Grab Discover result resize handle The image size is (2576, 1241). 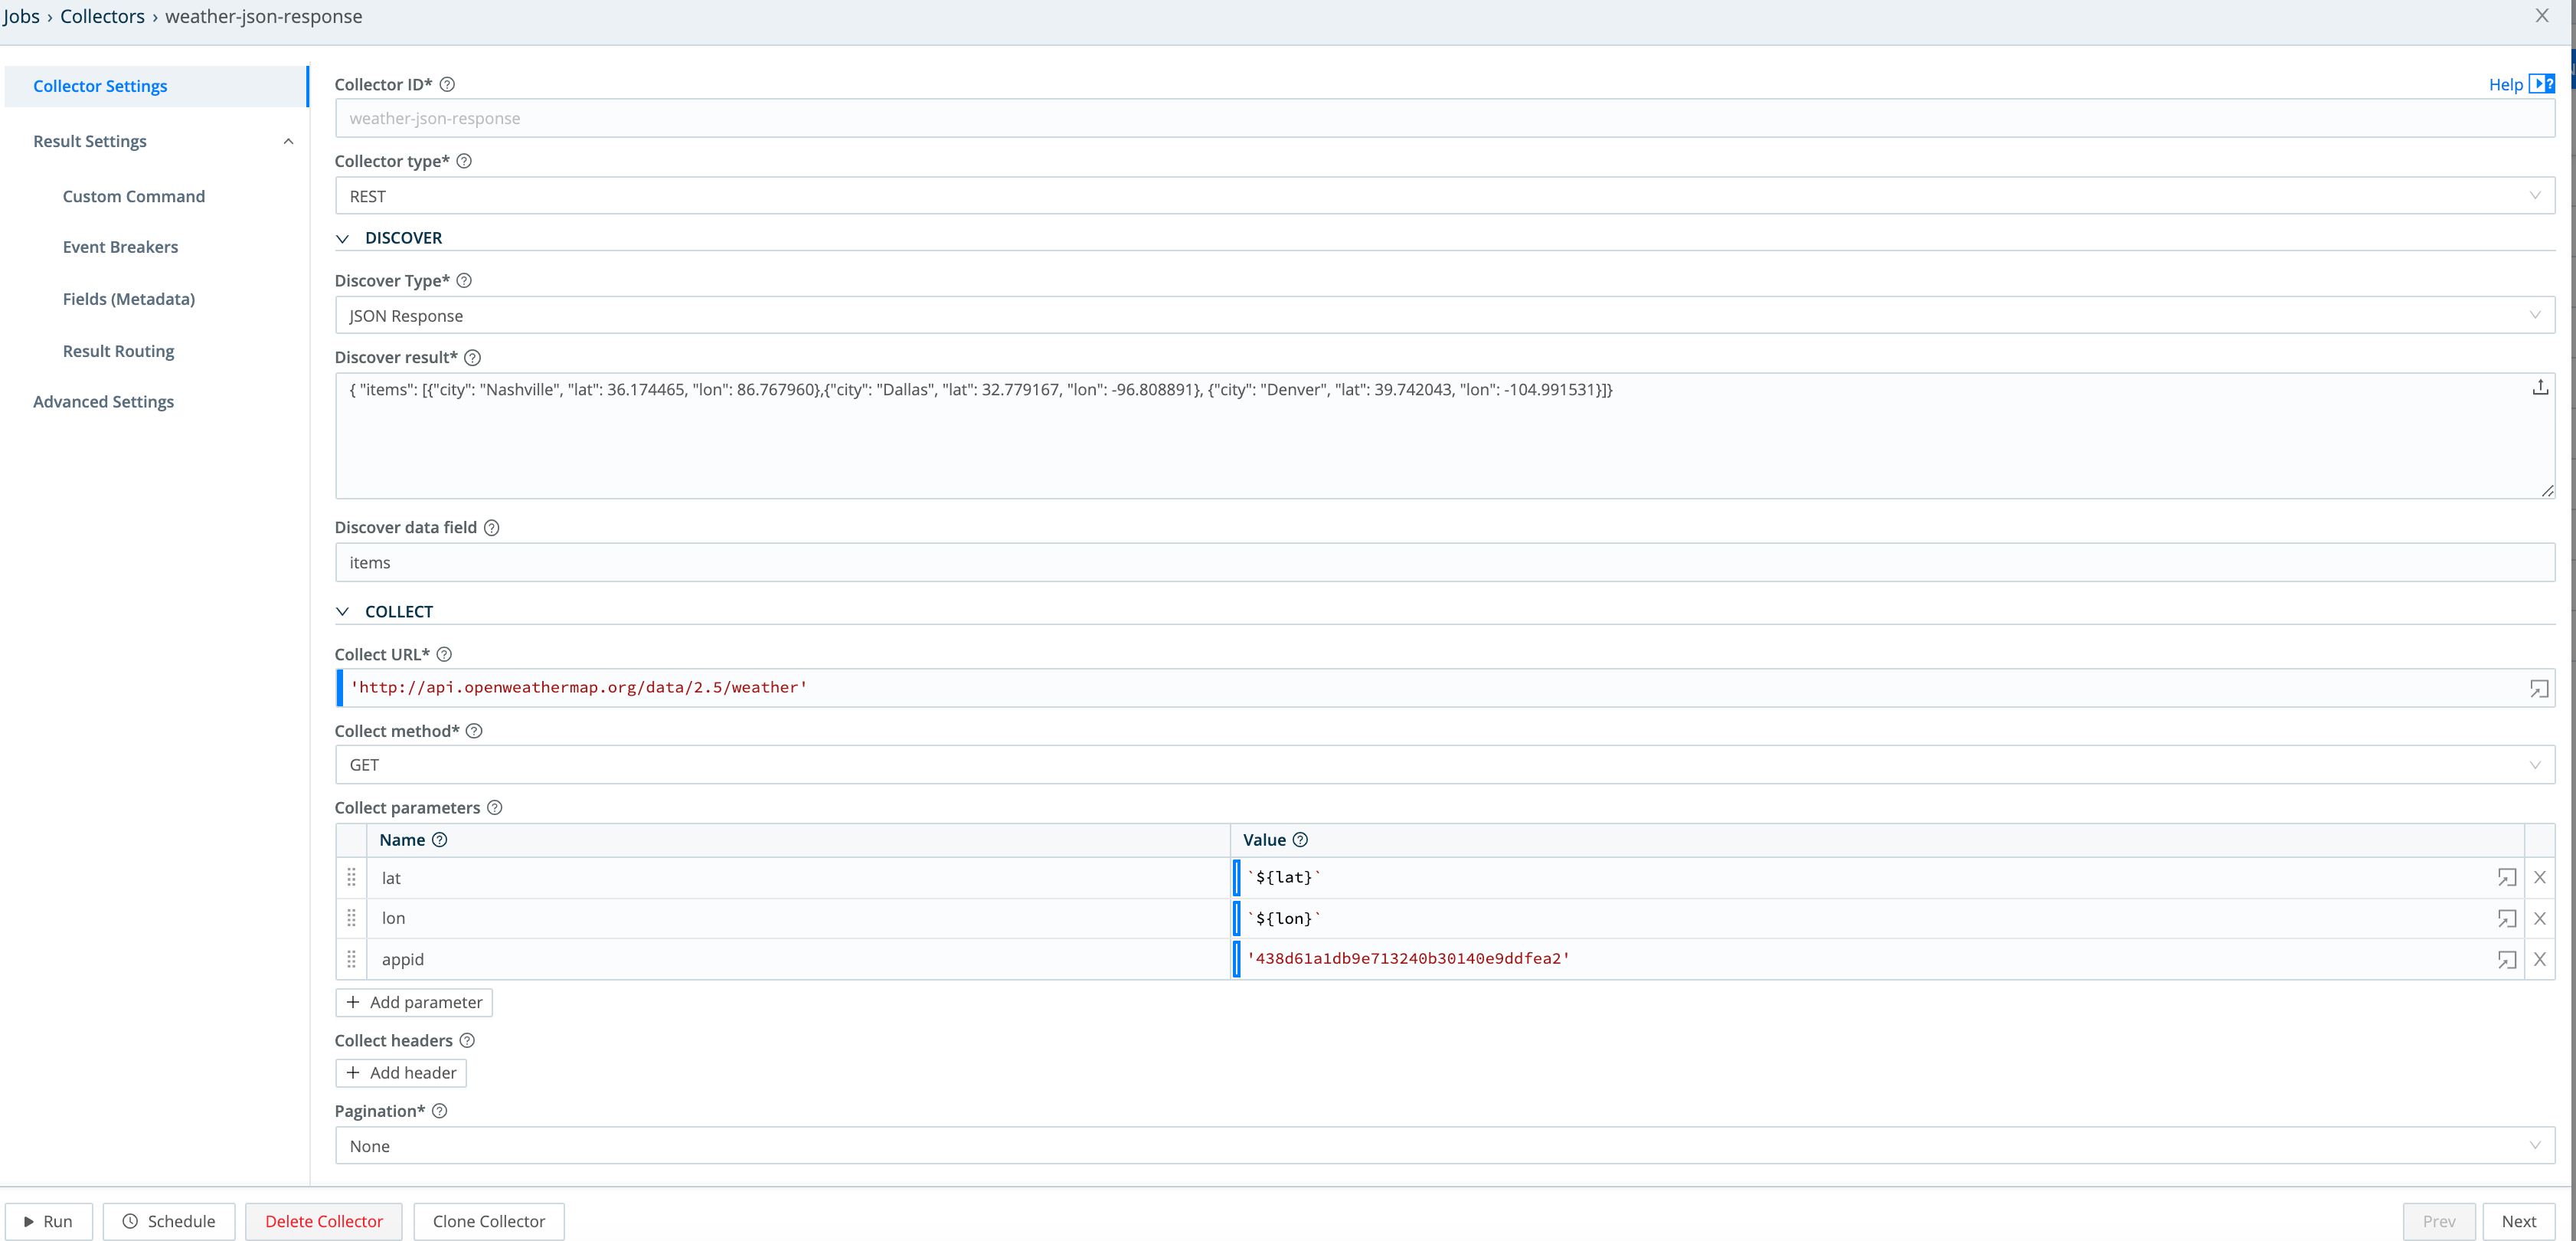click(x=2547, y=490)
